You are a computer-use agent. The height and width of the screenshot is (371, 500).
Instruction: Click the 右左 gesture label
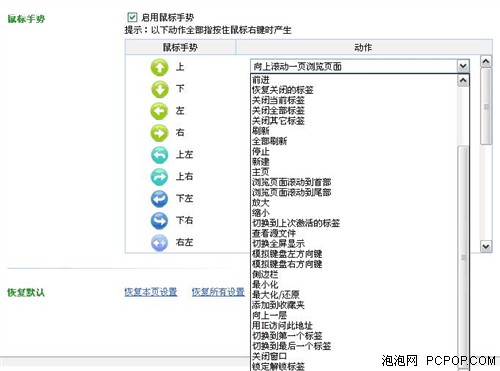tap(184, 242)
